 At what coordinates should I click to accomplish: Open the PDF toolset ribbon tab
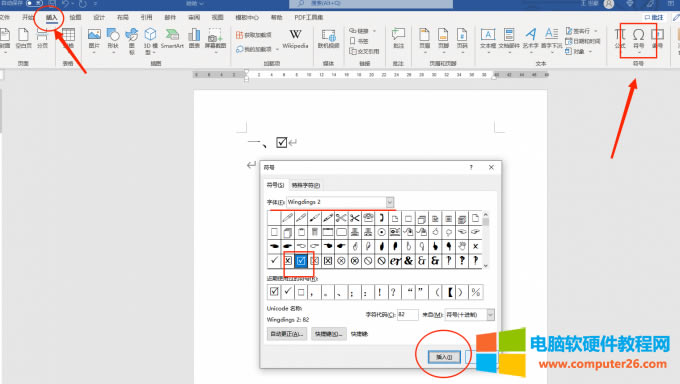tap(308, 17)
